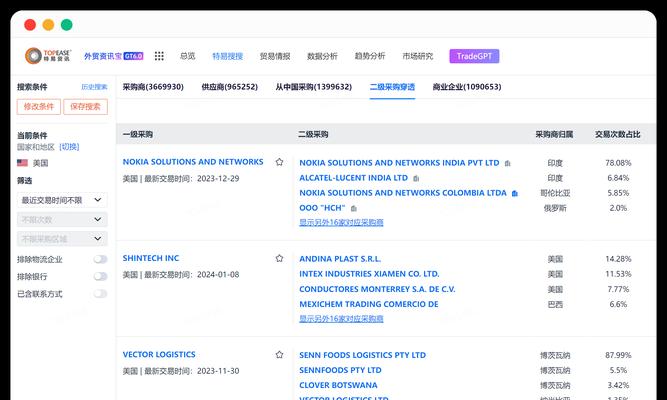Open NOKIA SOLUTIONS AND NETWORKS COLOMBIA LTDA

[x=403, y=193]
